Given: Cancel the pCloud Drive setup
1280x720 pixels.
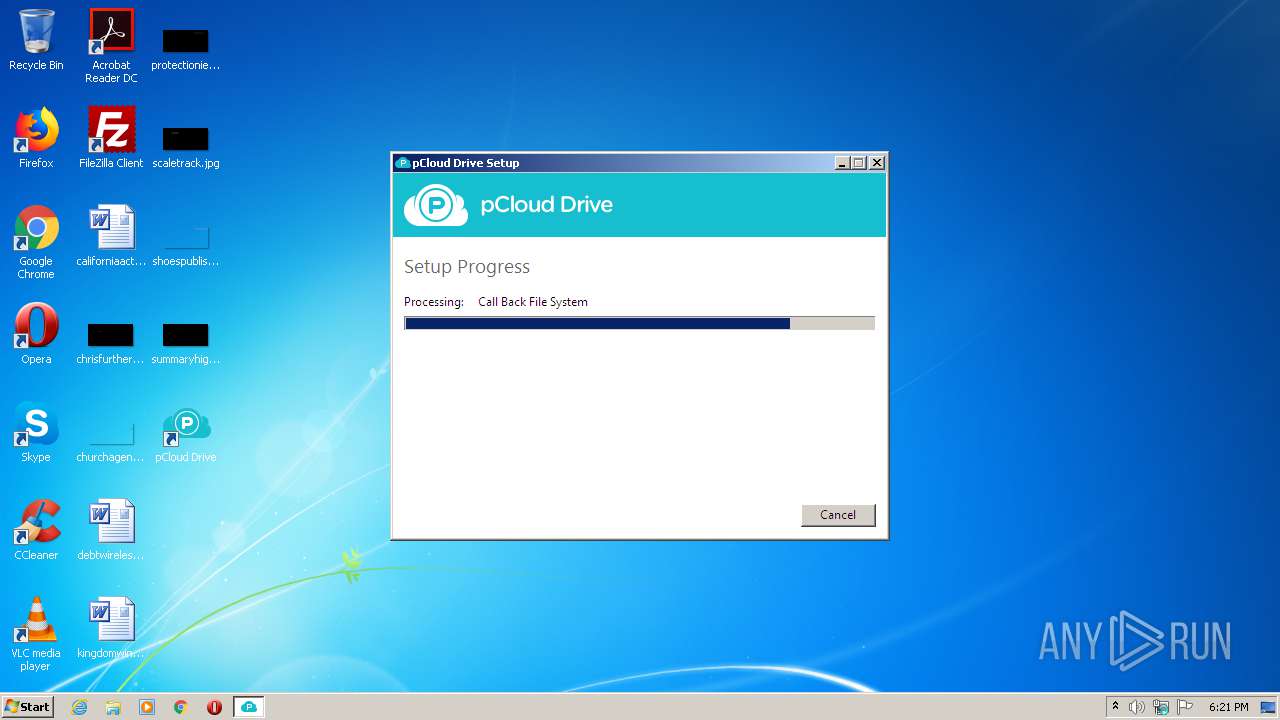Looking at the screenshot, I should (x=838, y=515).
